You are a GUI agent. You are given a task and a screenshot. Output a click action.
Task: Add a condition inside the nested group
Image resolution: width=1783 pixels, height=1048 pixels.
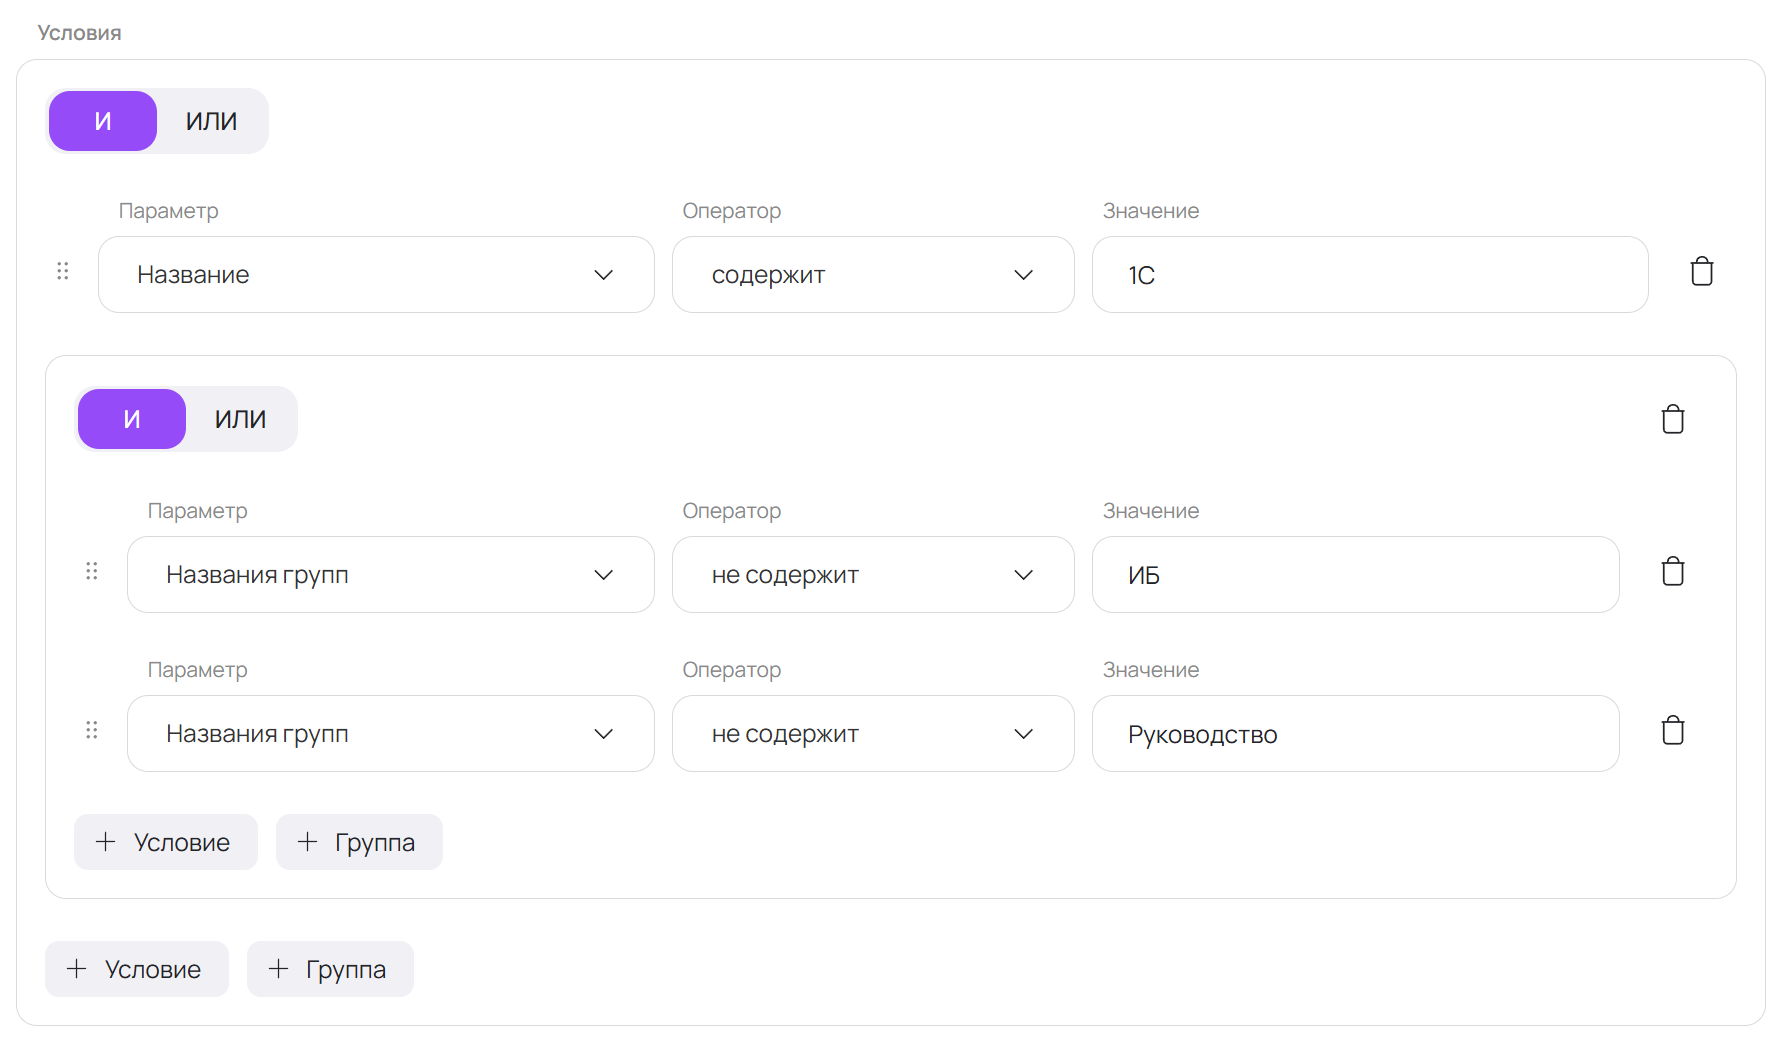tap(165, 842)
